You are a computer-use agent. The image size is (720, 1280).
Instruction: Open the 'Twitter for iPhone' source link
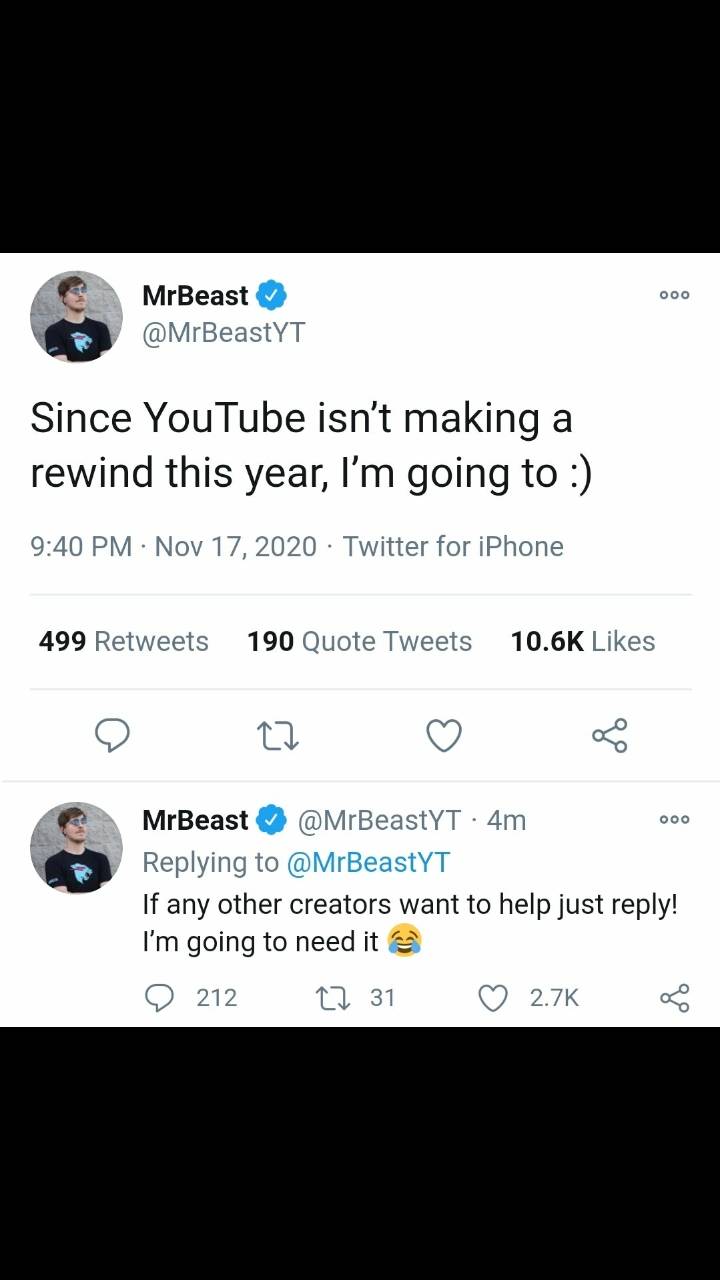tap(453, 547)
